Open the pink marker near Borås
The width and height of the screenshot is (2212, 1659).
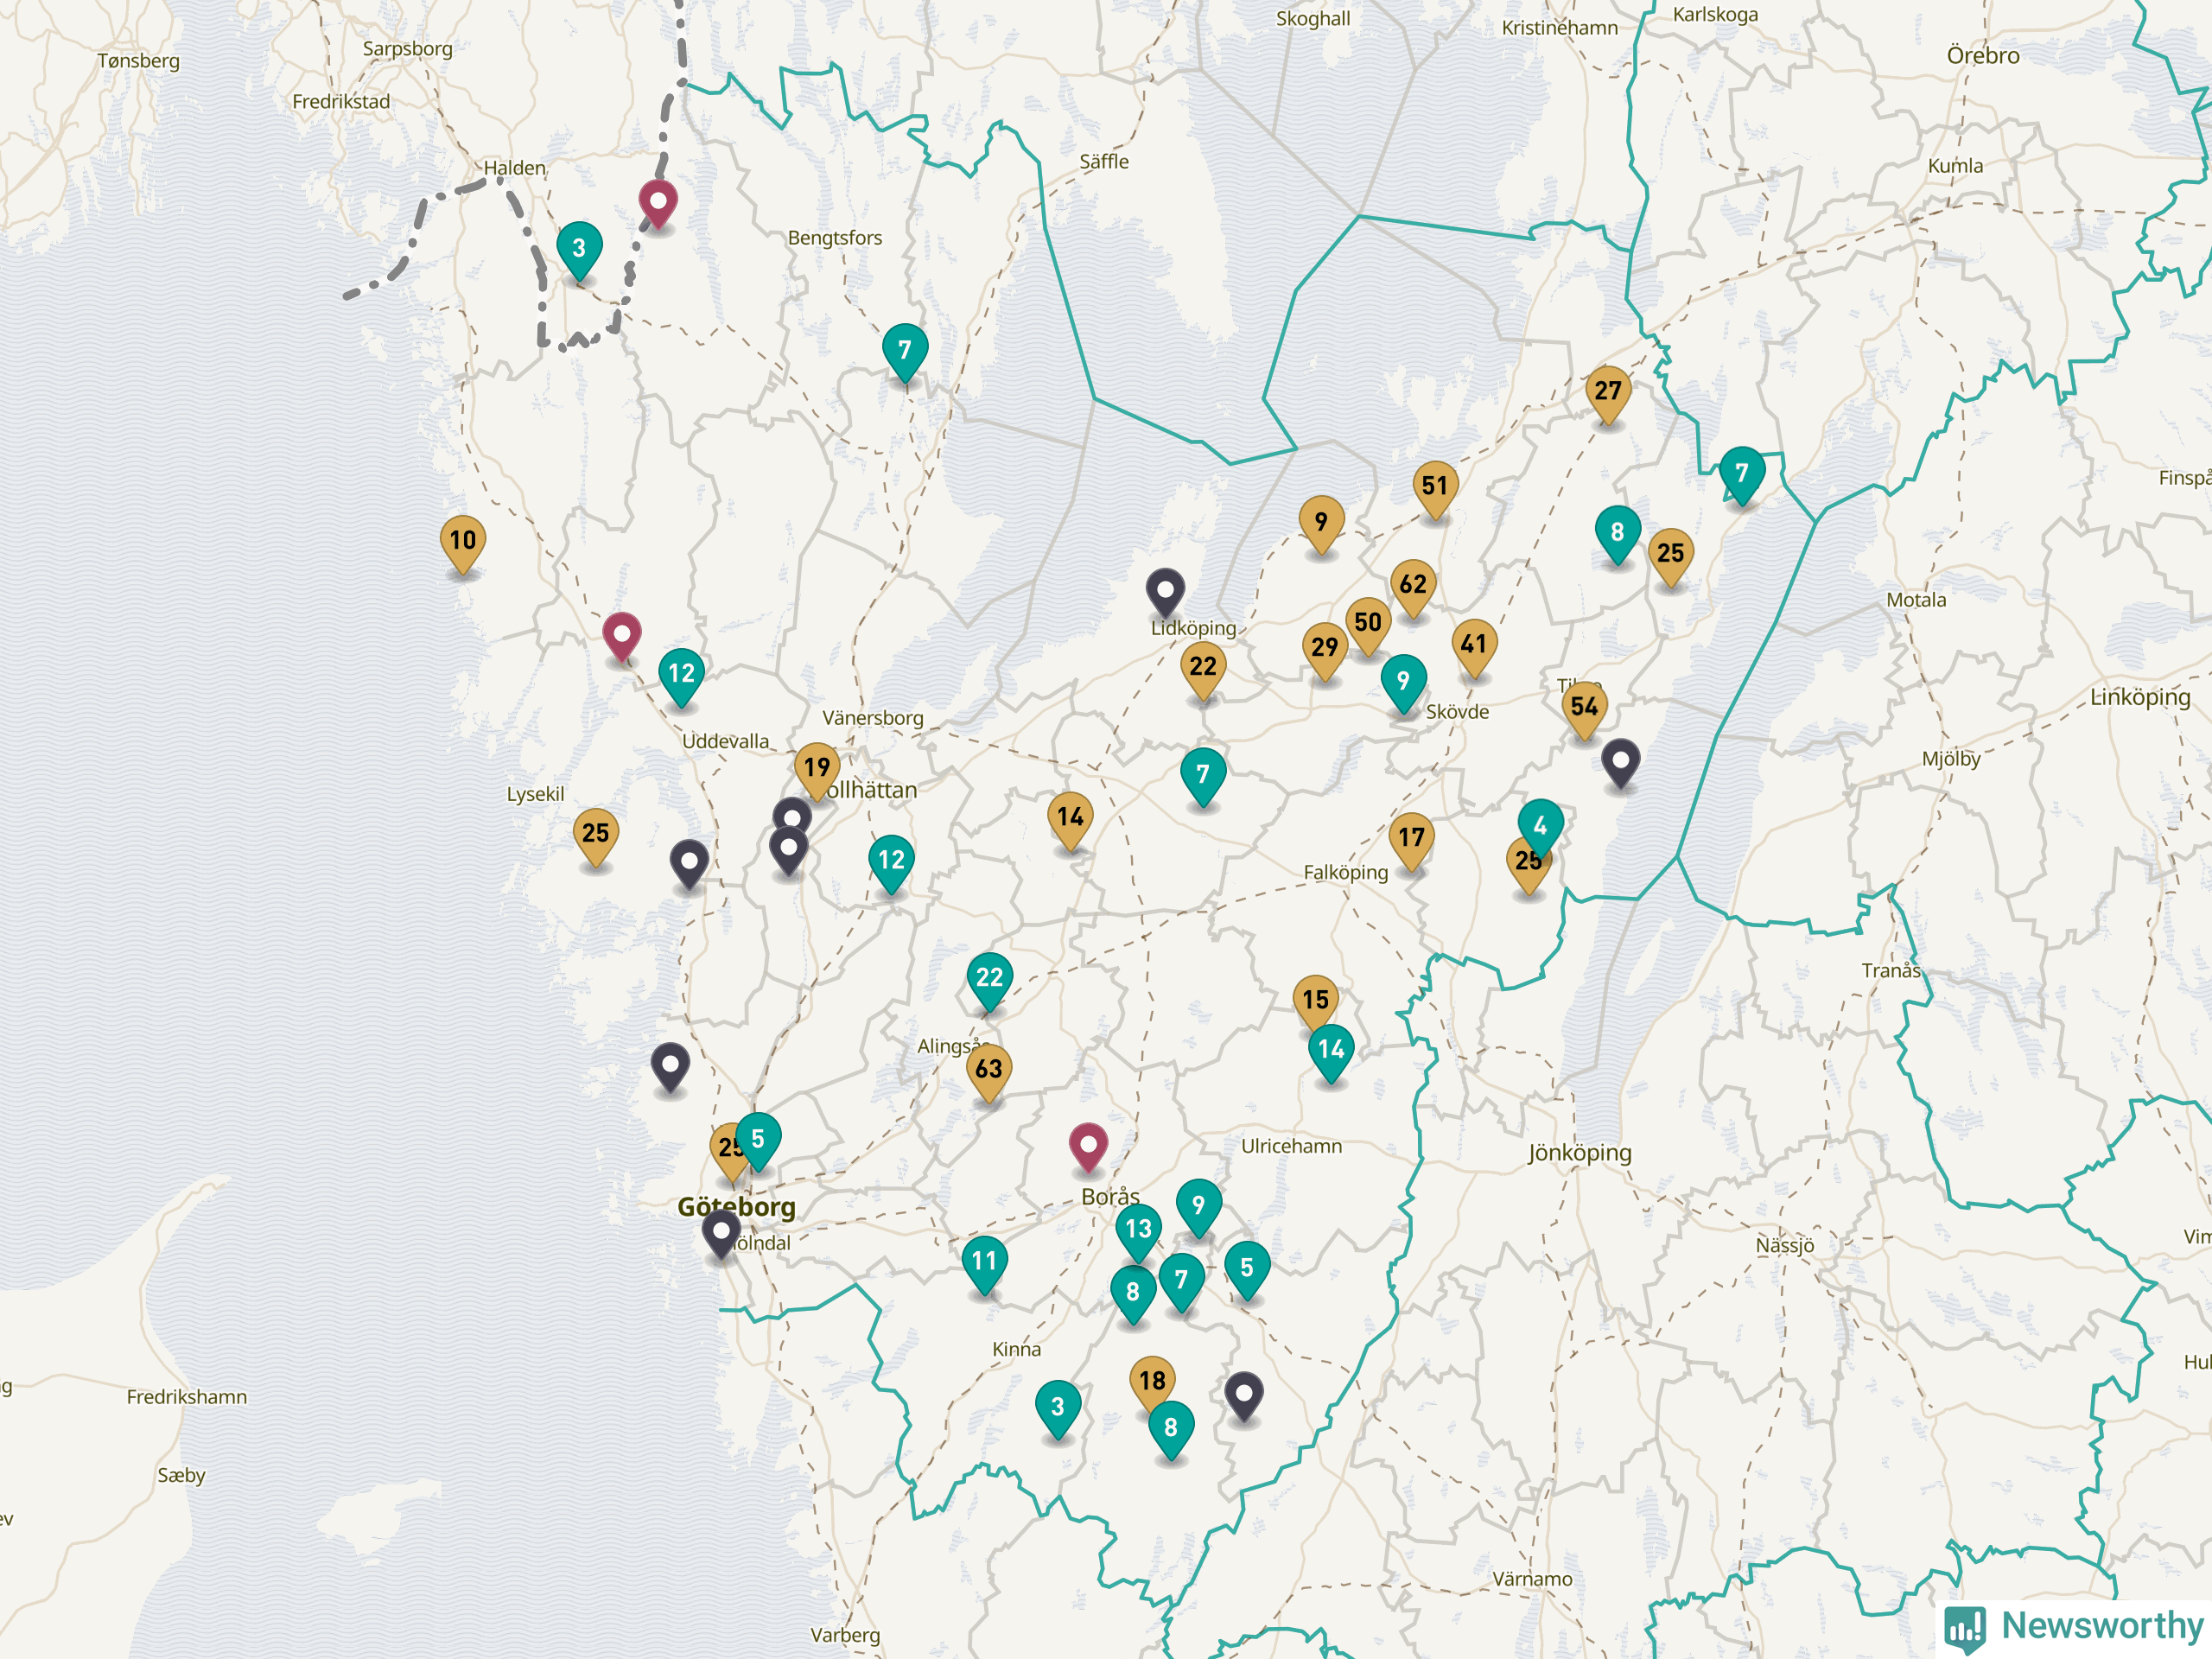[1088, 1146]
